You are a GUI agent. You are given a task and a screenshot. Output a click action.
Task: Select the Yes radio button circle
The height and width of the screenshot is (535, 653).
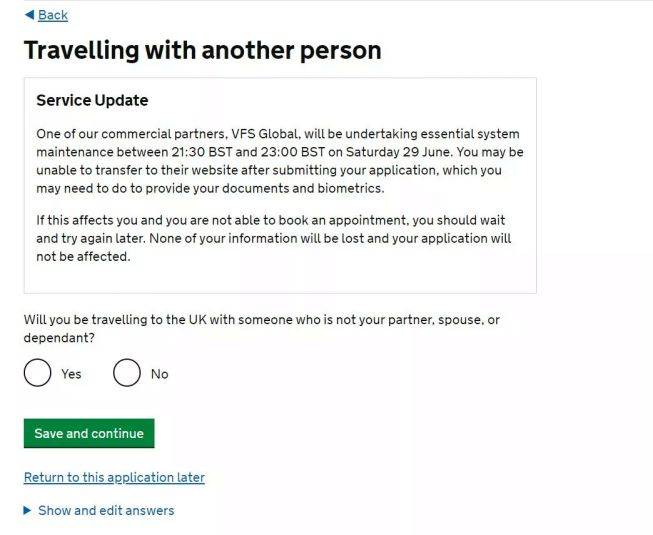click(38, 373)
